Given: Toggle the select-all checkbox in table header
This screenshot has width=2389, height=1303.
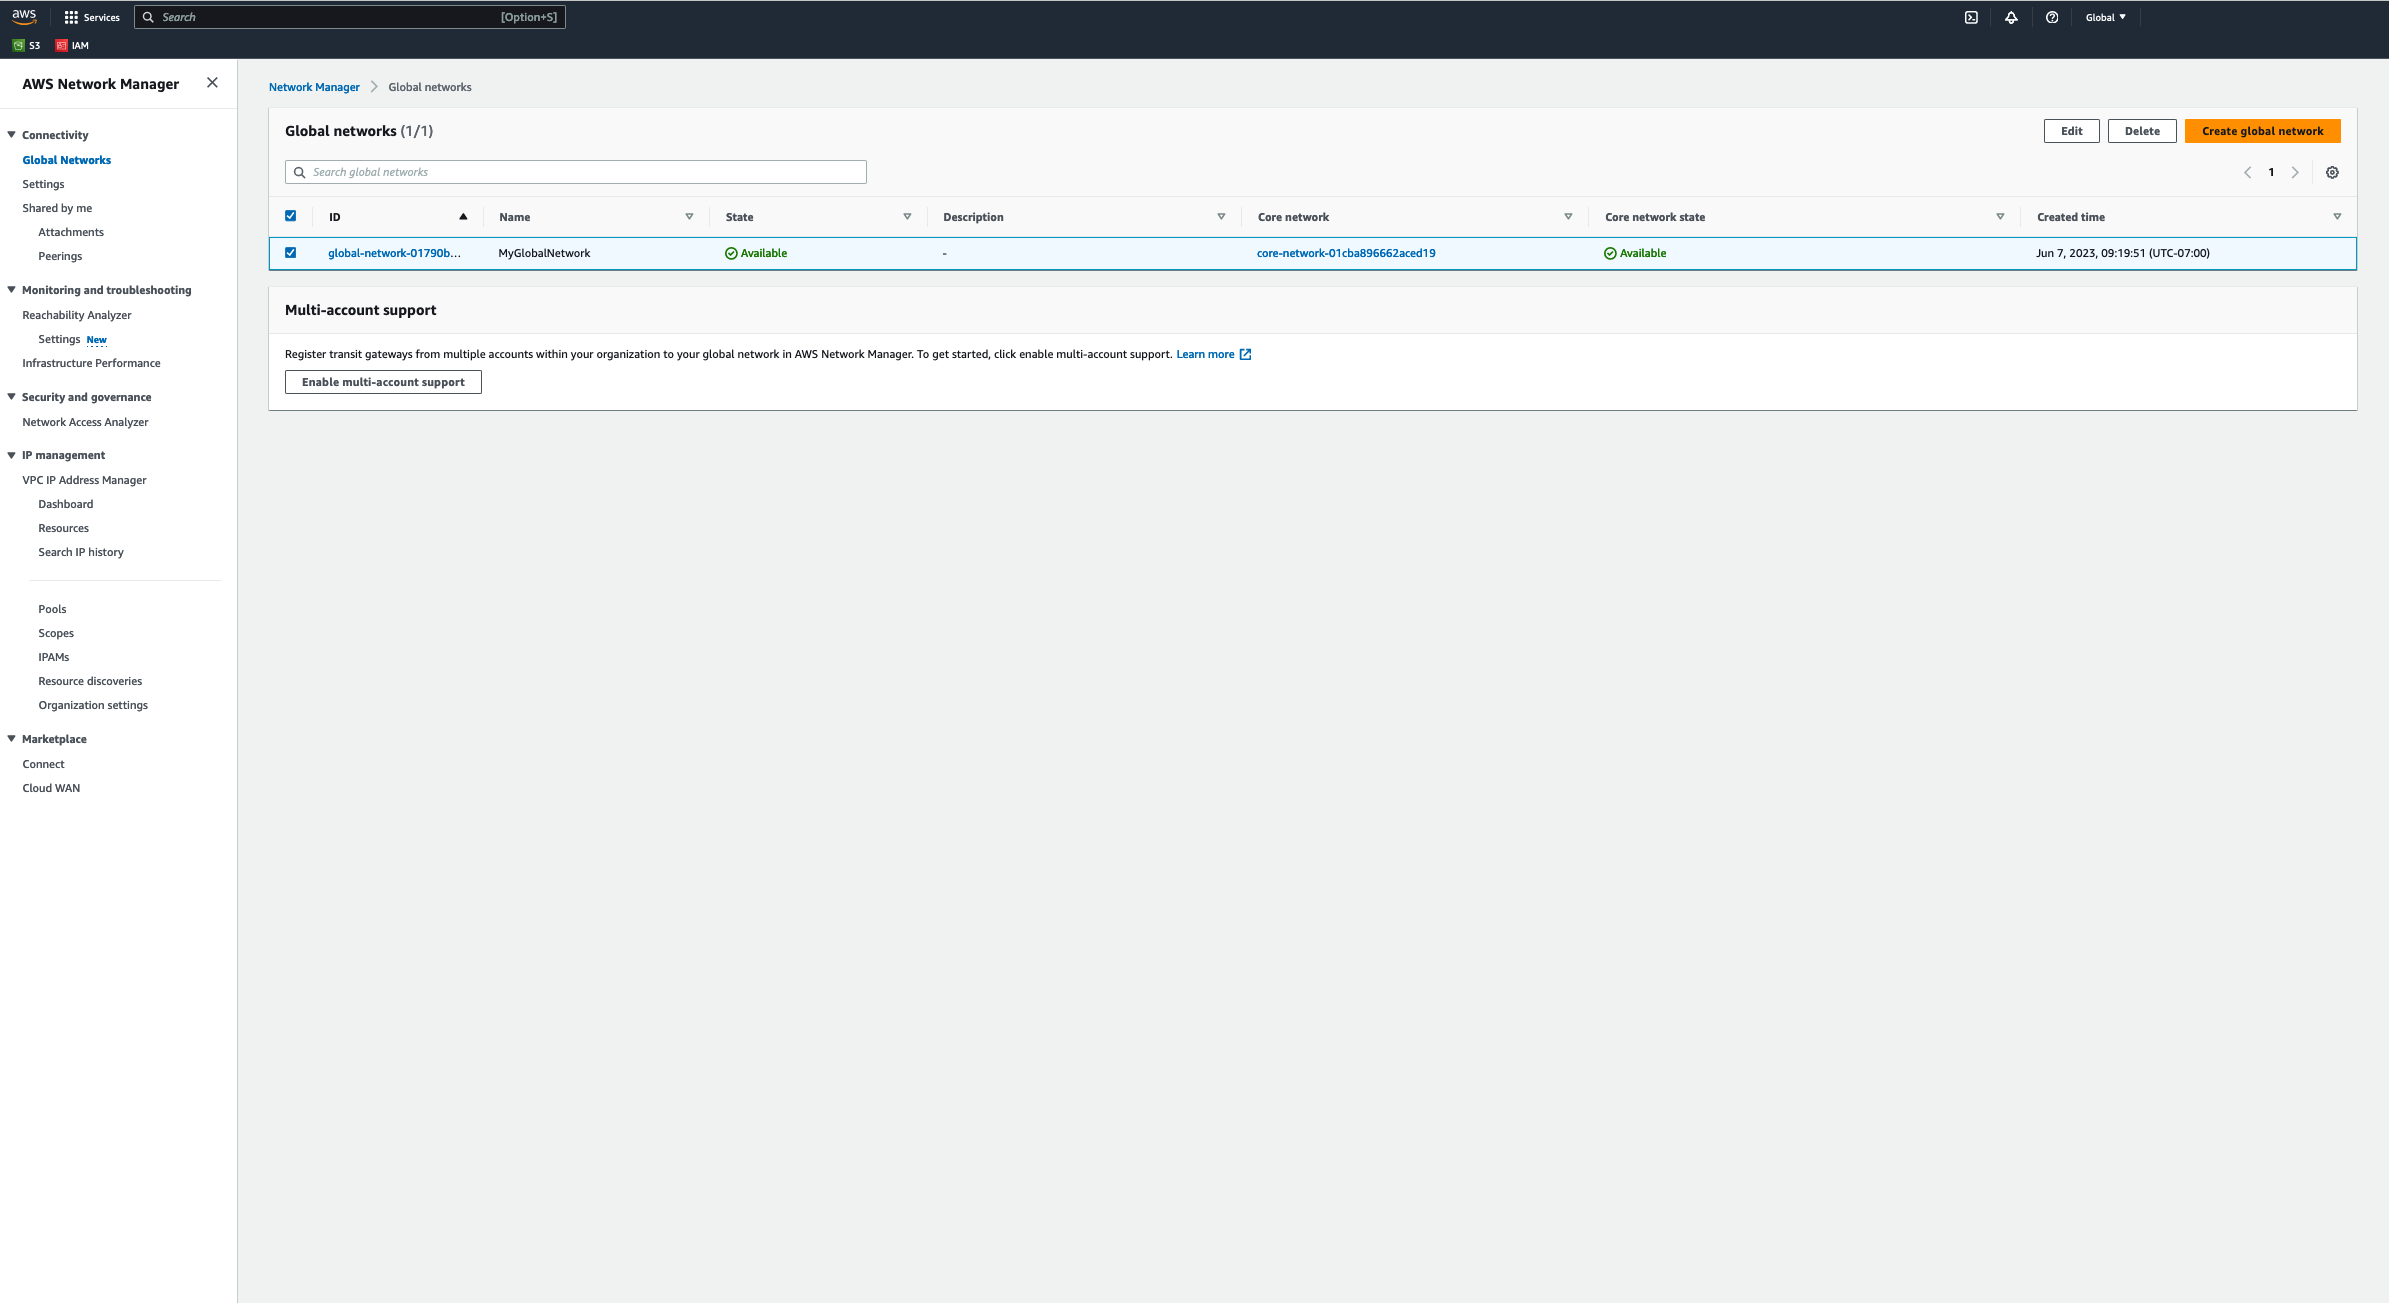Looking at the screenshot, I should coord(290,216).
